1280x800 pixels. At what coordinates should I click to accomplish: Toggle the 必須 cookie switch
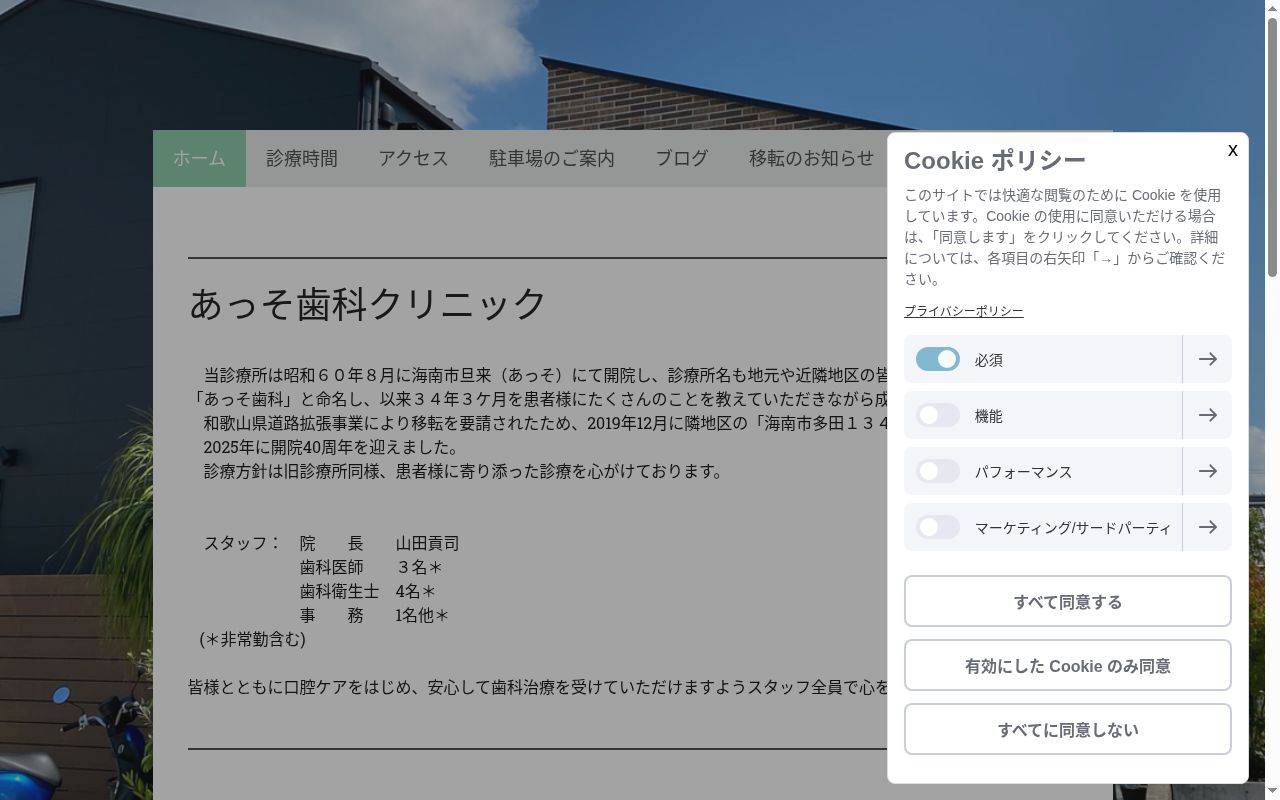[938, 359]
